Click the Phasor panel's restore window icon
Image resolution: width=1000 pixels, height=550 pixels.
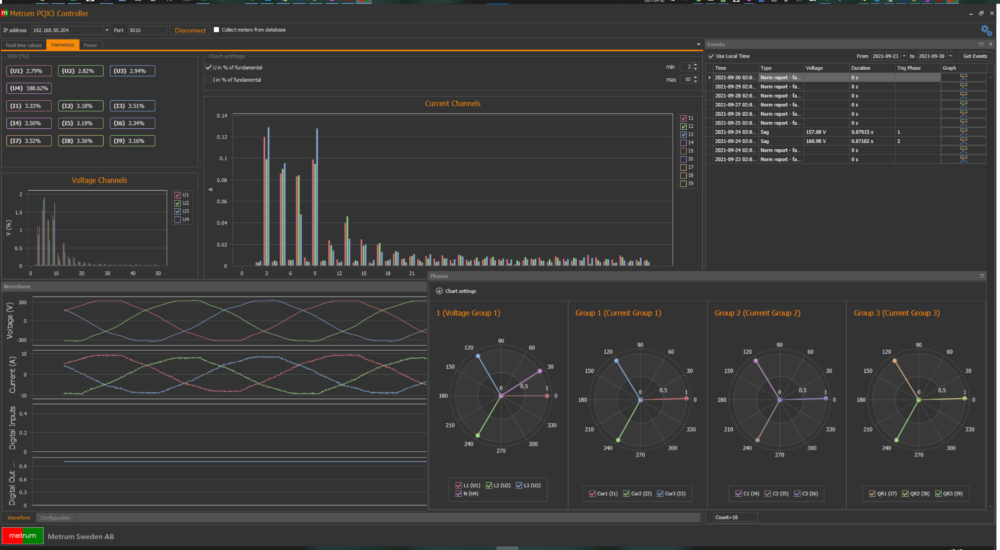982,276
